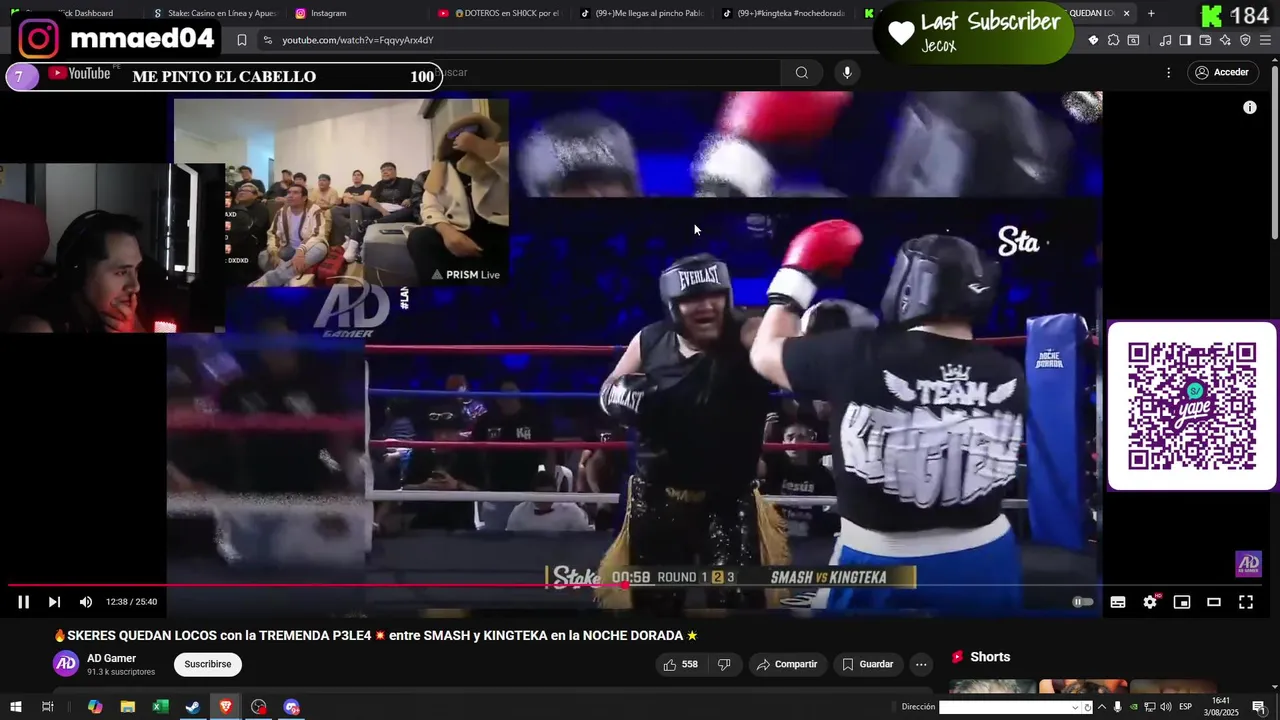1280x720 pixels.
Task: Switch to theater mode
Action: point(1214,602)
